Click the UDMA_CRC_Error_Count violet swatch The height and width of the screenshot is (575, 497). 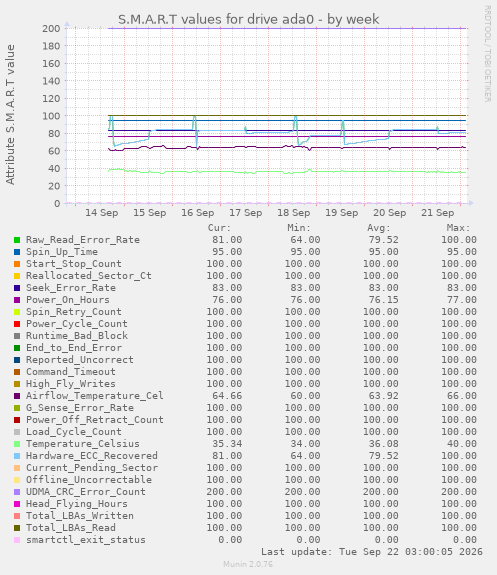click(x=17, y=492)
